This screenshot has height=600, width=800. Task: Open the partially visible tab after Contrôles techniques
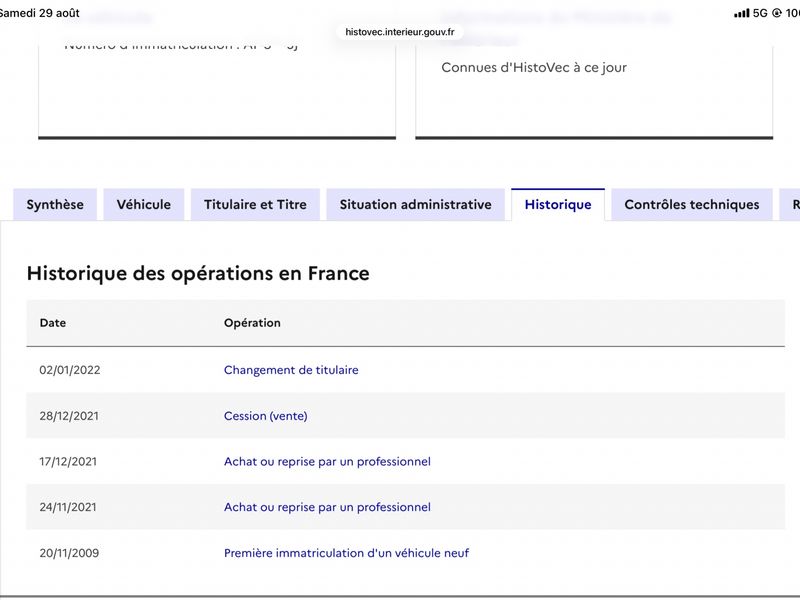pos(791,205)
